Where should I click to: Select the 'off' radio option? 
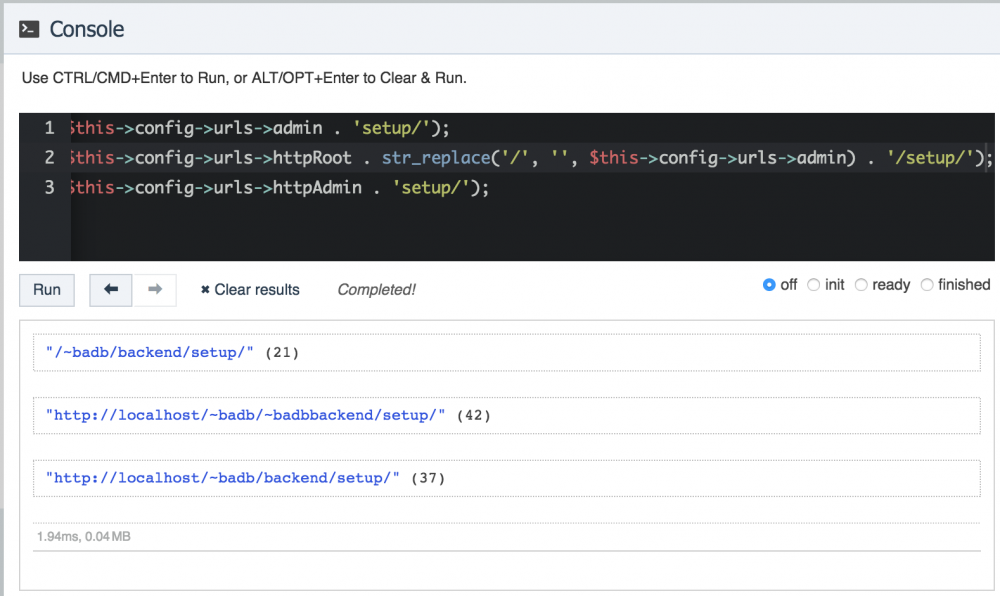769,285
